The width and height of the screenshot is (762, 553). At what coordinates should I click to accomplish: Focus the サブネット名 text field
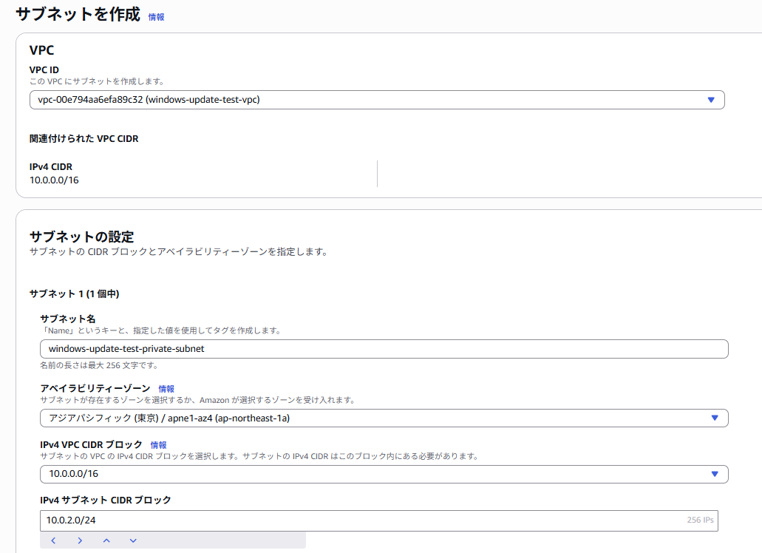[x=383, y=349]
